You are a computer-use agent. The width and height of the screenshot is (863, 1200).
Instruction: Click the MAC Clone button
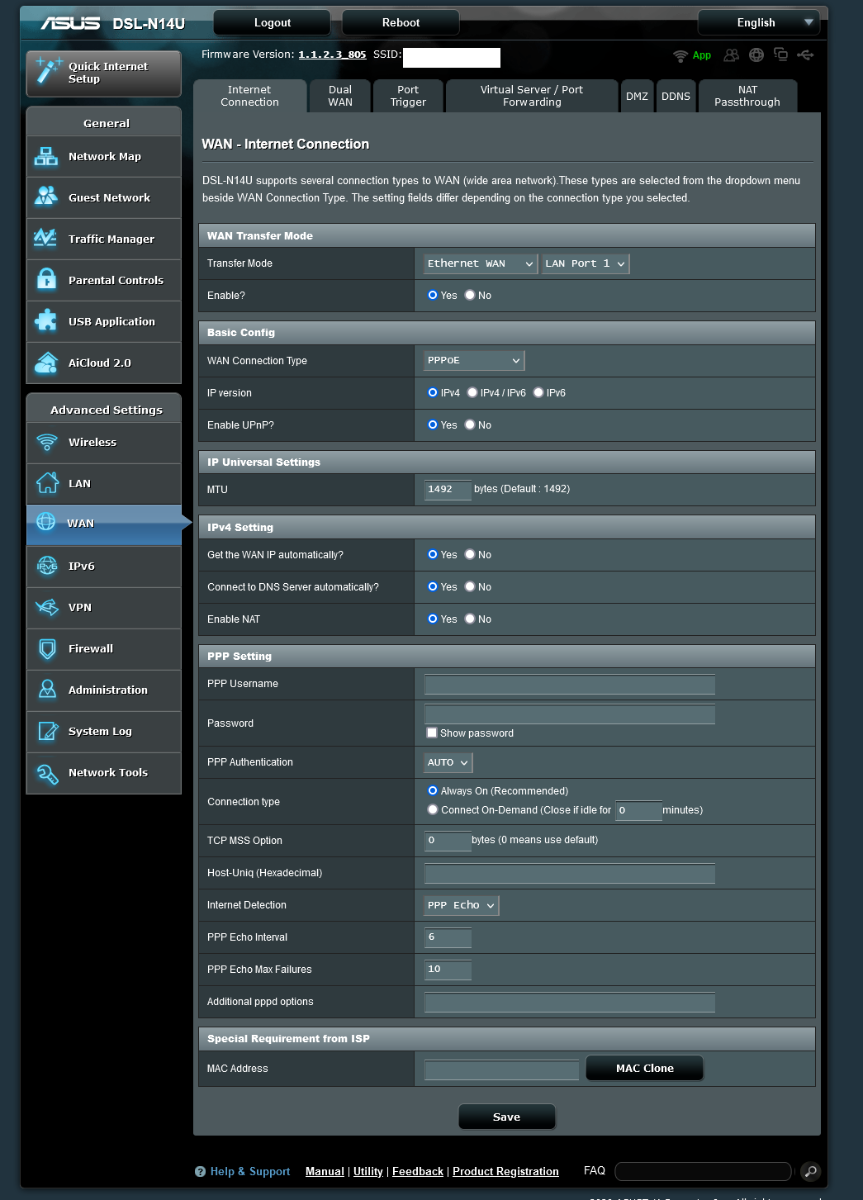pyautogui.click(x=645, y=1068)
